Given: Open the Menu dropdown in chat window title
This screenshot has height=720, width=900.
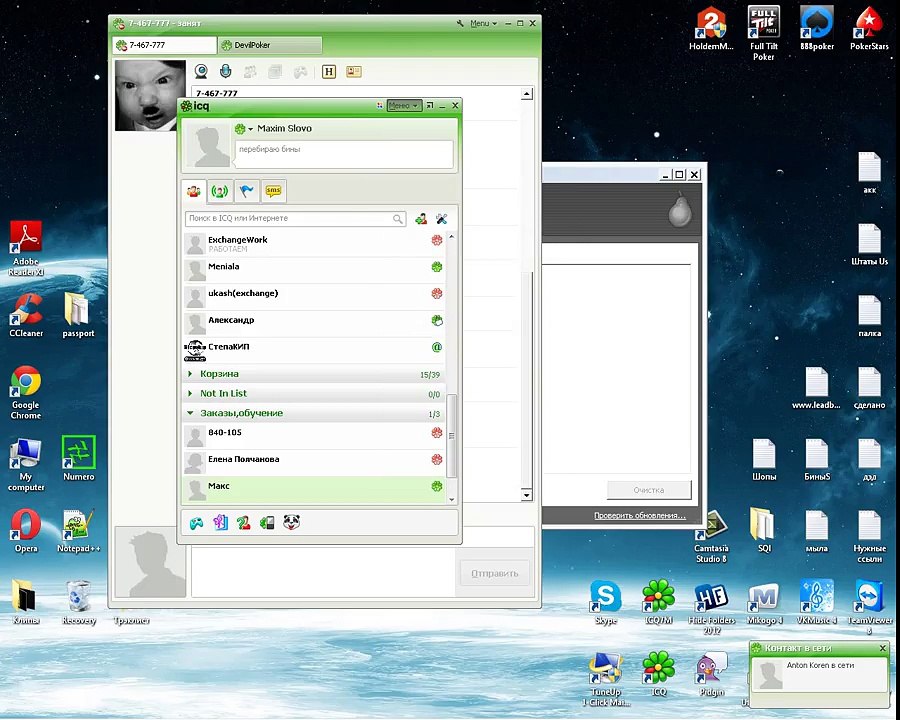Looking at the screenshot, I should point(483,24).
